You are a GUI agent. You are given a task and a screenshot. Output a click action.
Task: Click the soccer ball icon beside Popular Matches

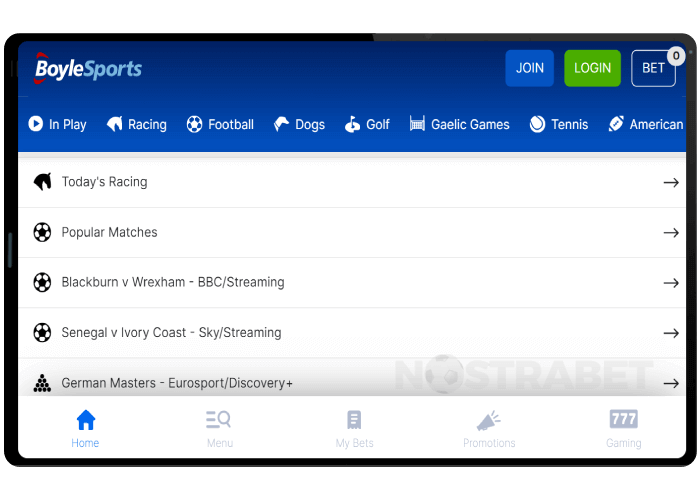tap(42, 232)
